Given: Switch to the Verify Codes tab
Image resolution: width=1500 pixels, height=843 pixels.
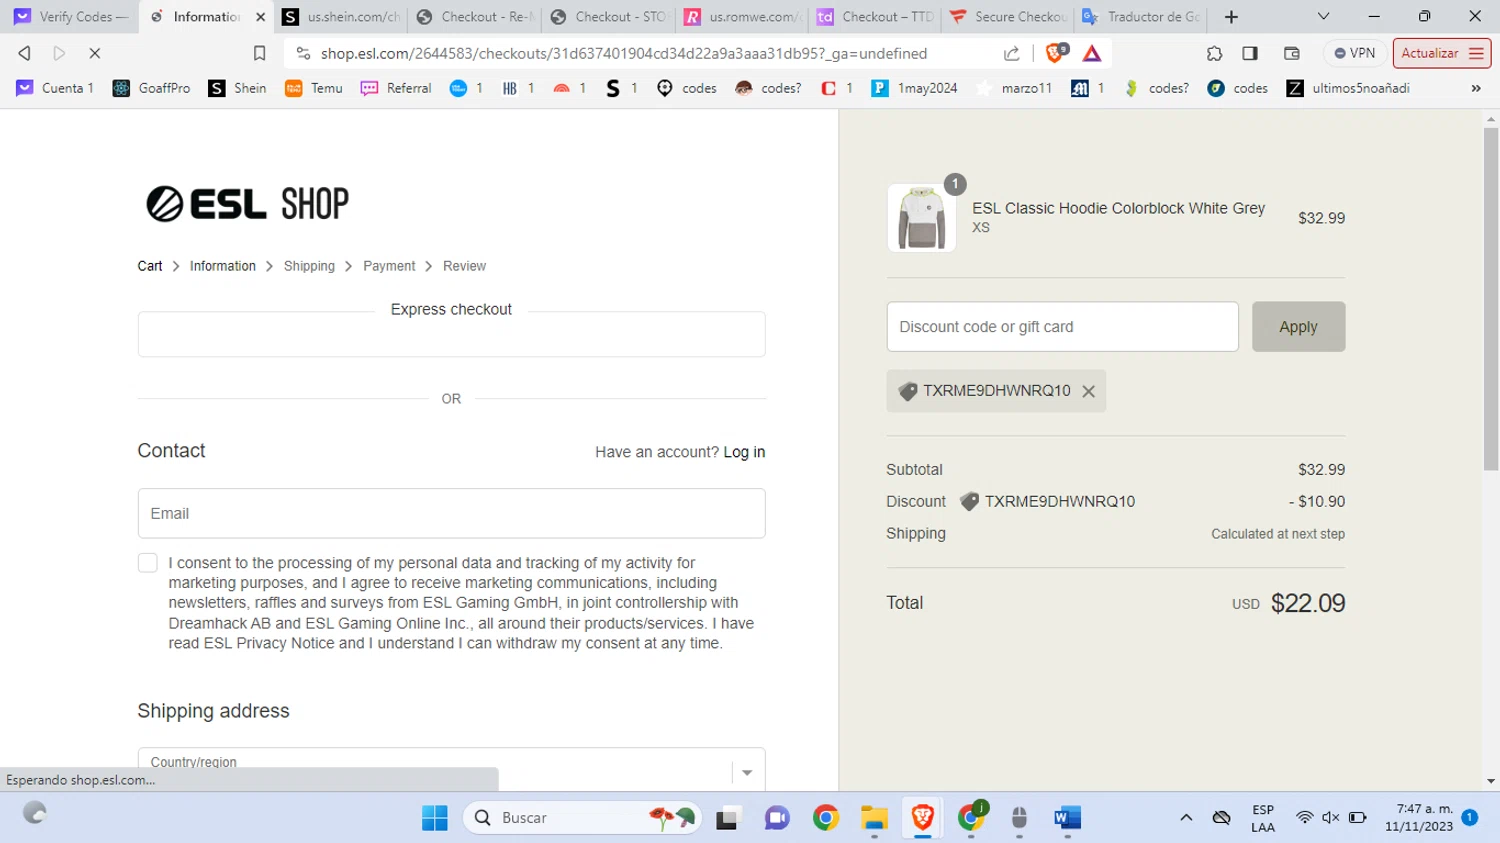Looking at the screenshot, I should 71,17.
